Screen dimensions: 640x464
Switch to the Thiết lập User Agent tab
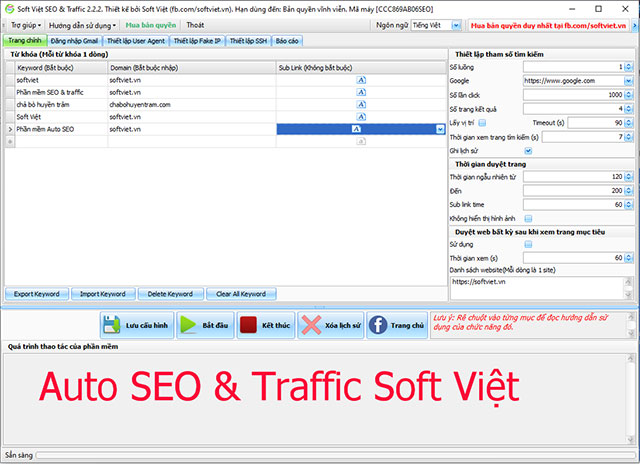(x=136, y=41)
